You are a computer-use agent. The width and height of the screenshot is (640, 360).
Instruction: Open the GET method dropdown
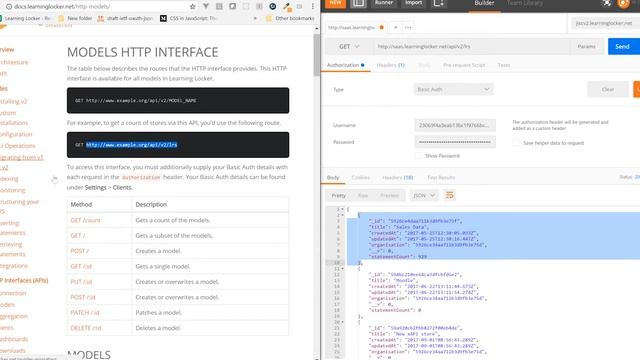coord(349,47)
